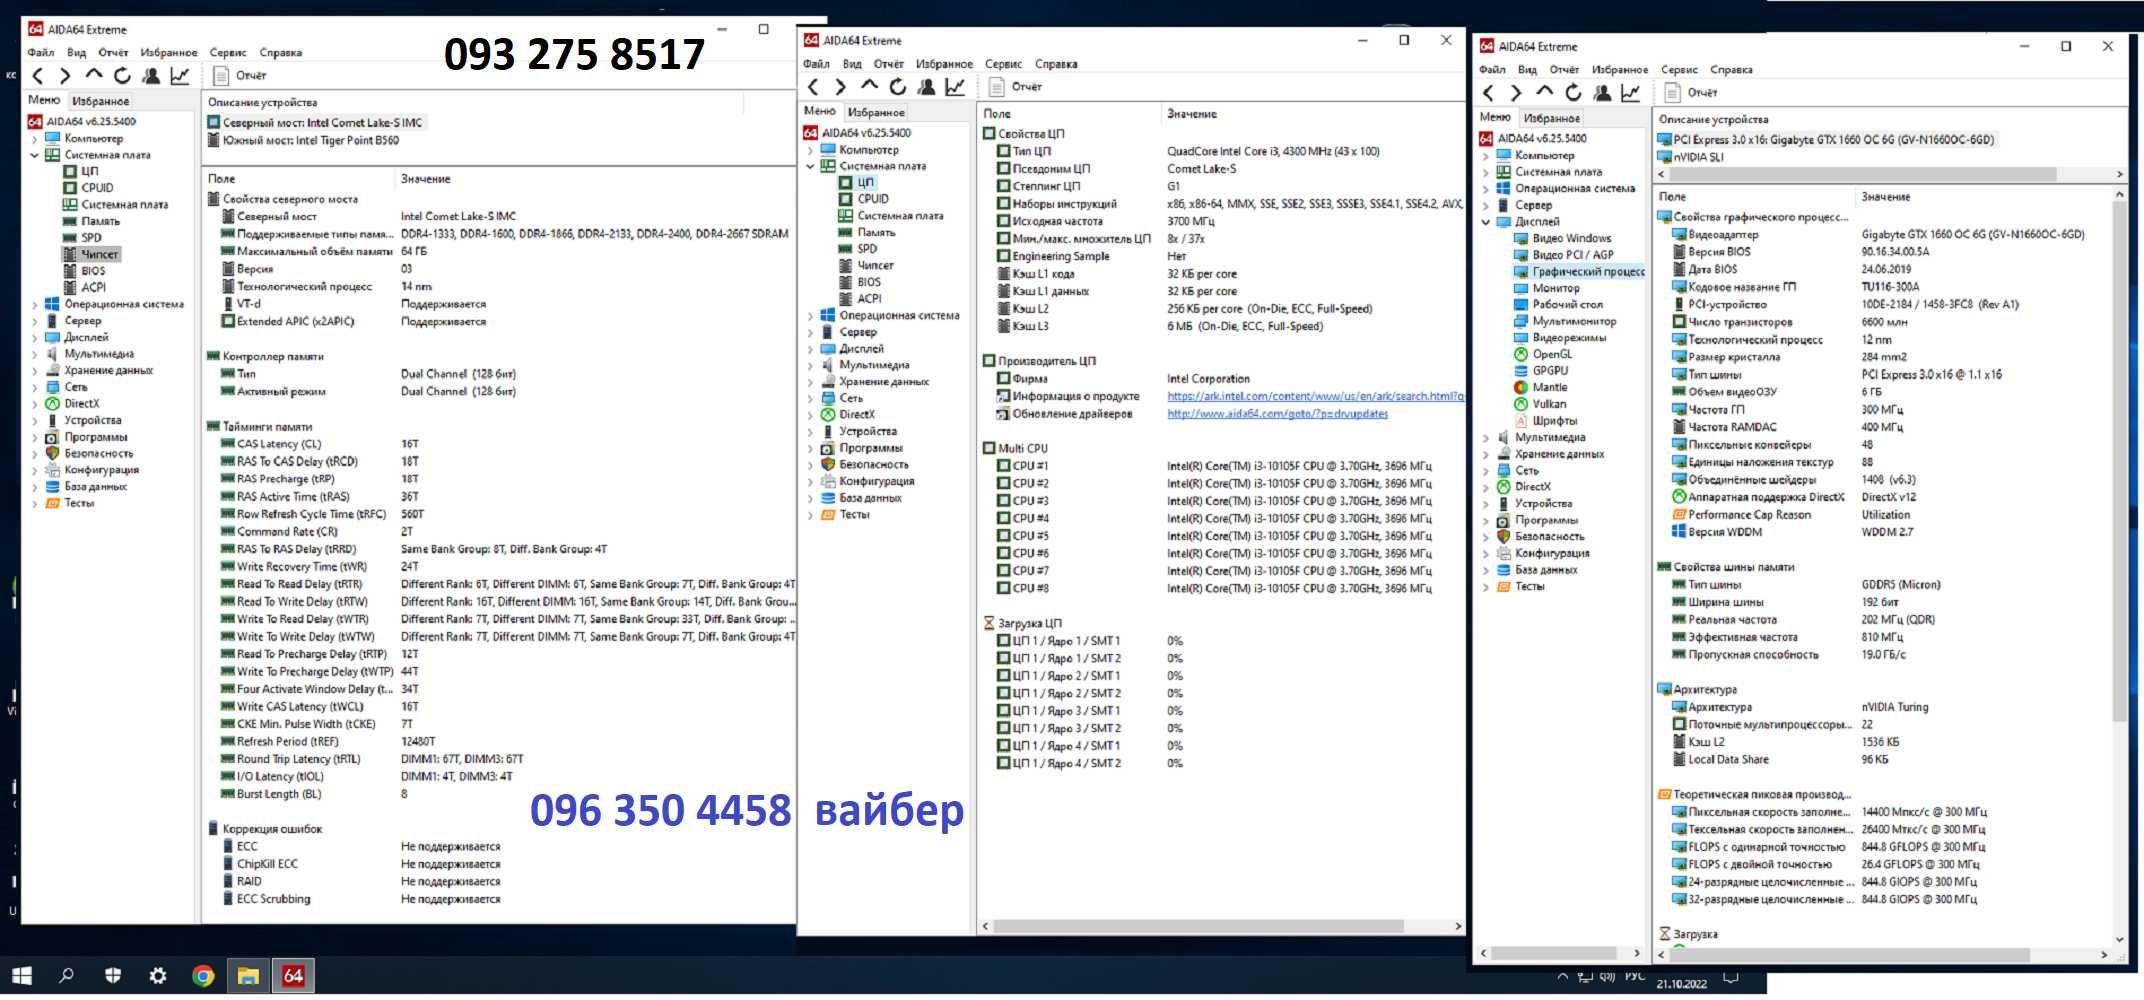Open Сервис menu in middle AIDA64 window

1003,64
